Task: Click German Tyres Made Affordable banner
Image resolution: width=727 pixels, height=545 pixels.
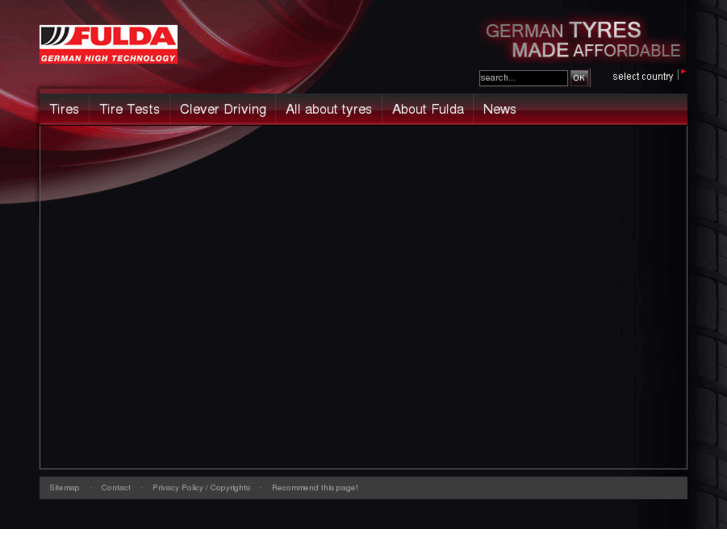Action: click(582, 40)
